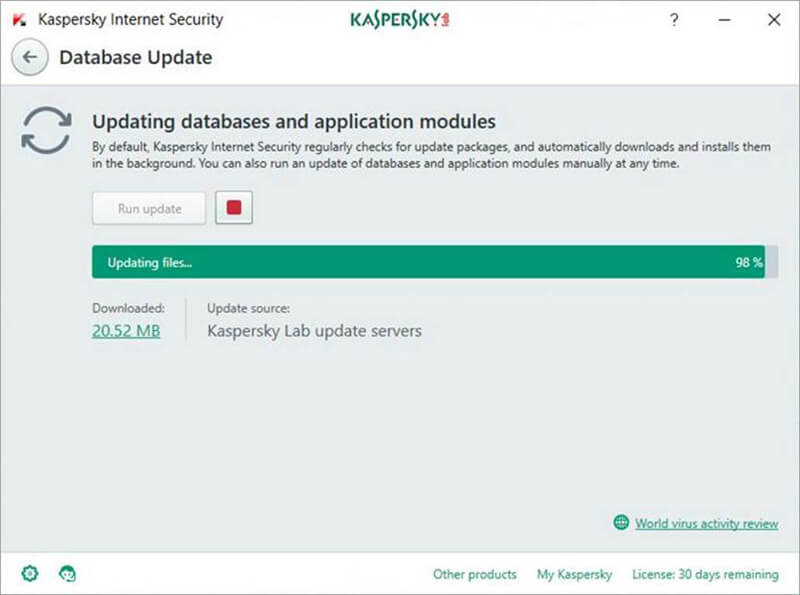This screenshot has height=595, width=800.
Task: Close the Kaspersky window
Action: pyautogui.click(x=774, y=20)
